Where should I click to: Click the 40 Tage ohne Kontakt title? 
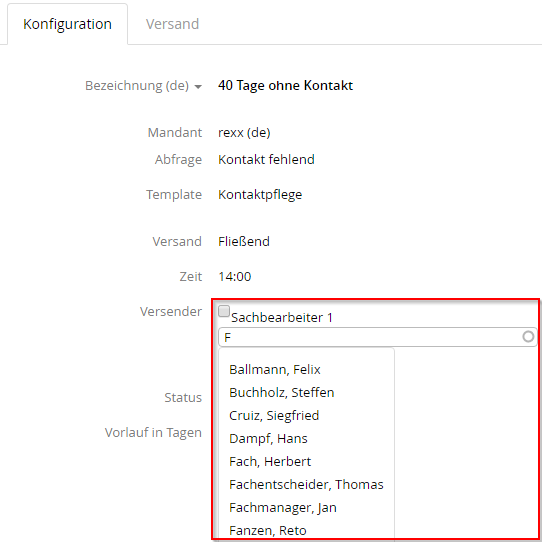pyautogui.click(x=286, y=85)
